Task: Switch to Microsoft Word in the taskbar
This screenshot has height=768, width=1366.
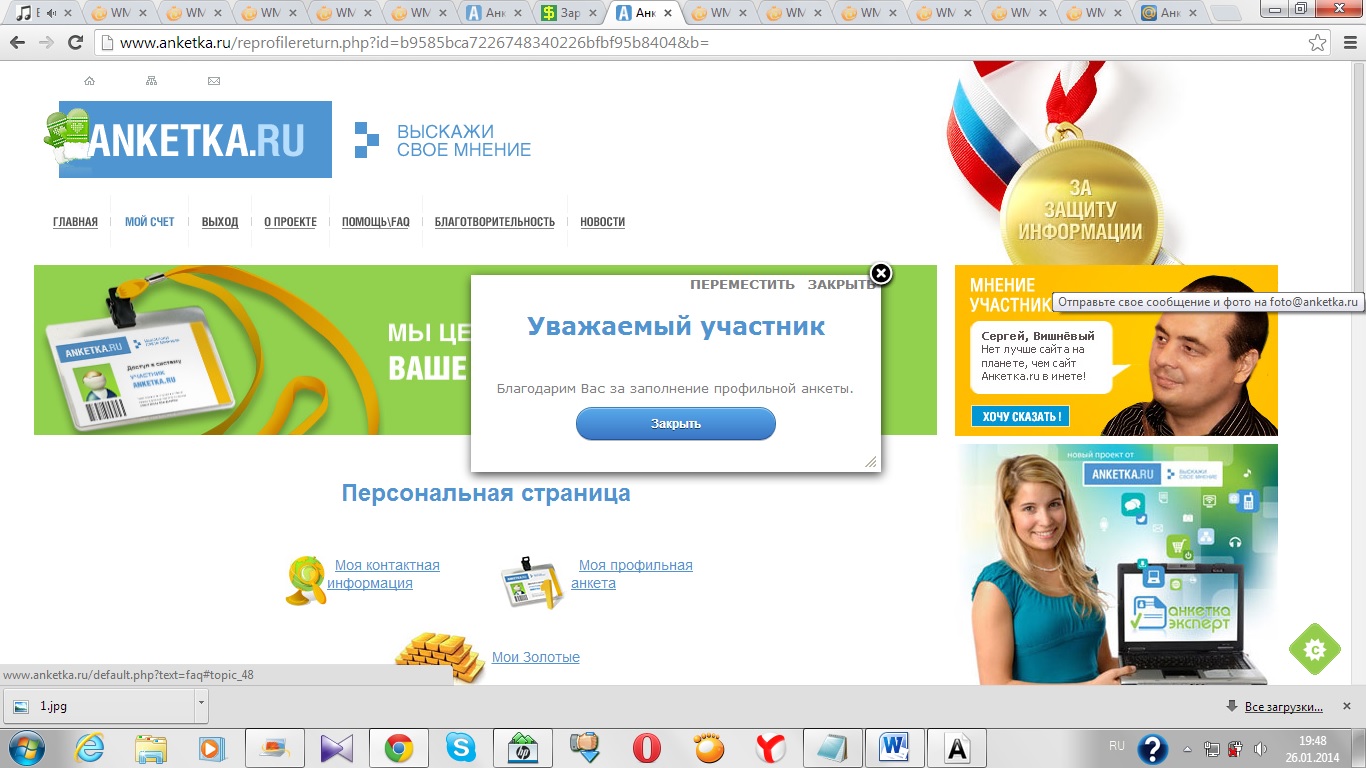Action: [x=895, y=748]
